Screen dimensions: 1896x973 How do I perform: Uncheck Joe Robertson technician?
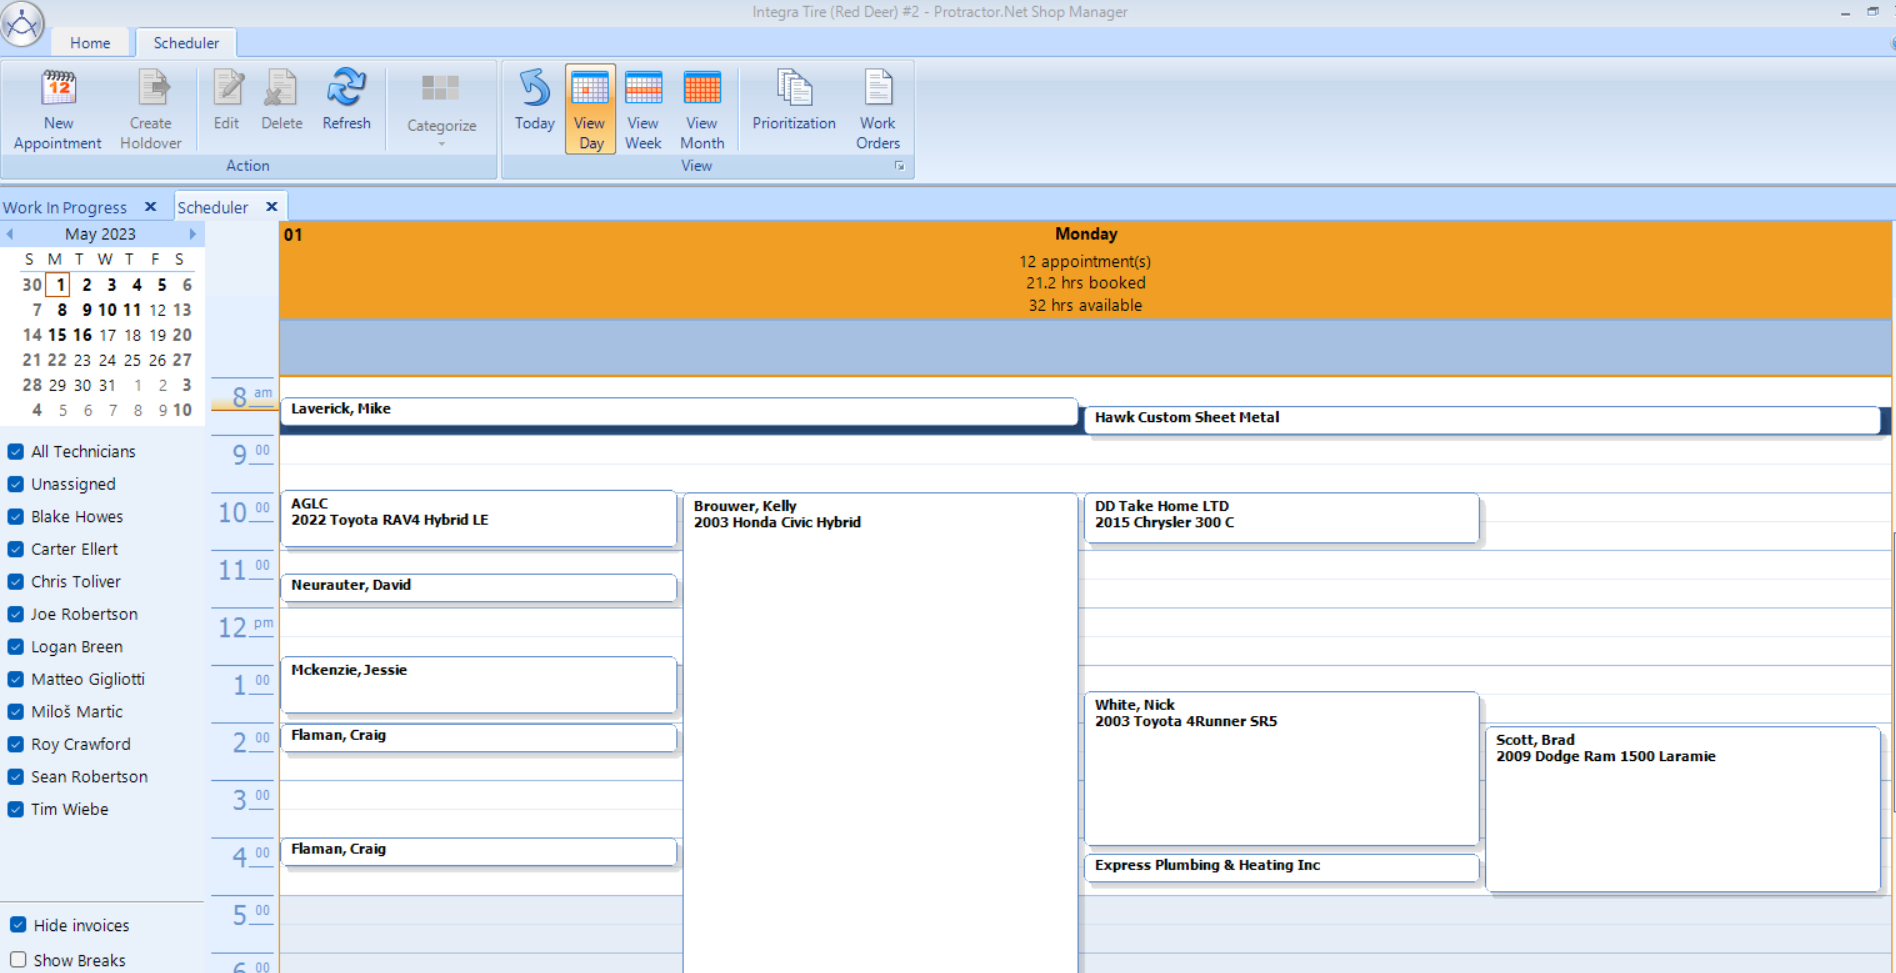pyautogui.click(x=16, y=614)
